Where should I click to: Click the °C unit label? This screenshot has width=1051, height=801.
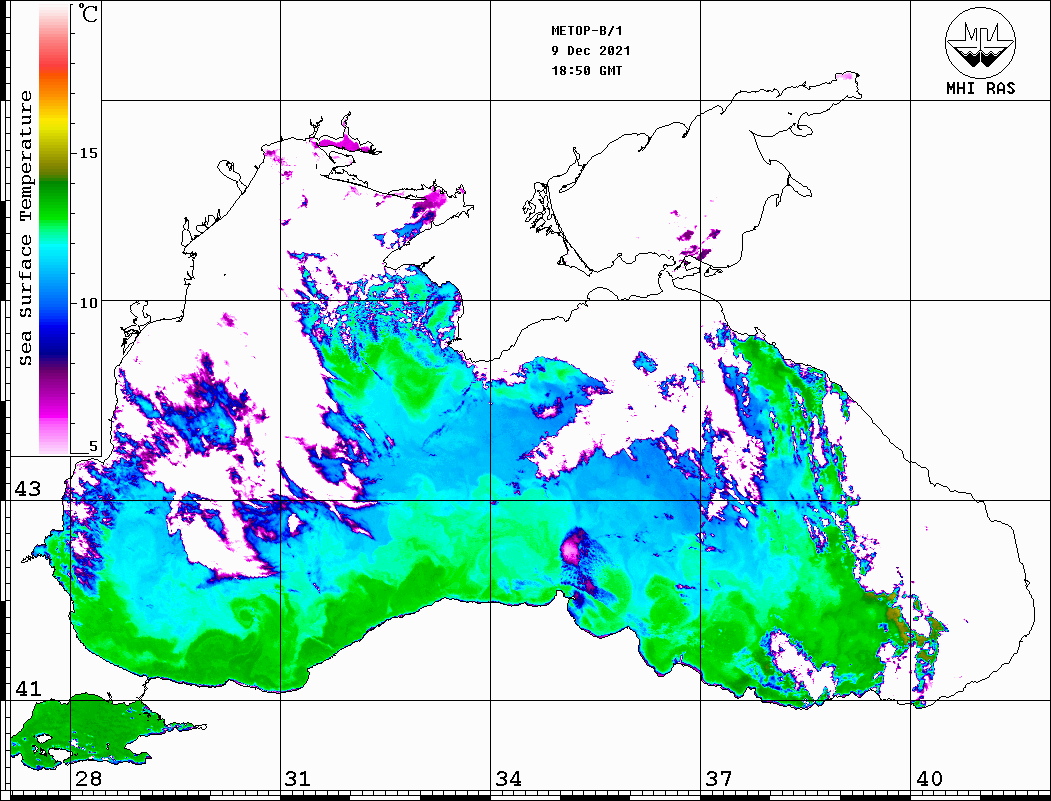[x=88, y=13]
